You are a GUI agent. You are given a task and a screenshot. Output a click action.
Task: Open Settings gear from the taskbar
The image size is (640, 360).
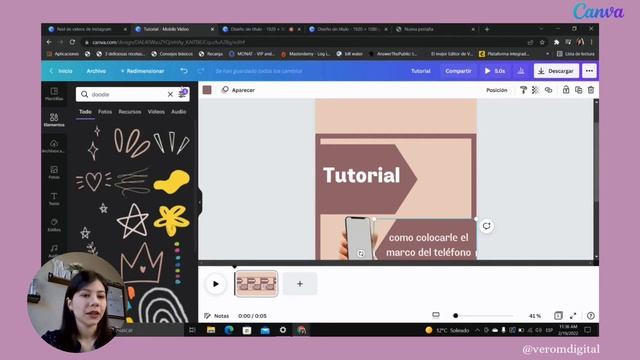[282, 330]
